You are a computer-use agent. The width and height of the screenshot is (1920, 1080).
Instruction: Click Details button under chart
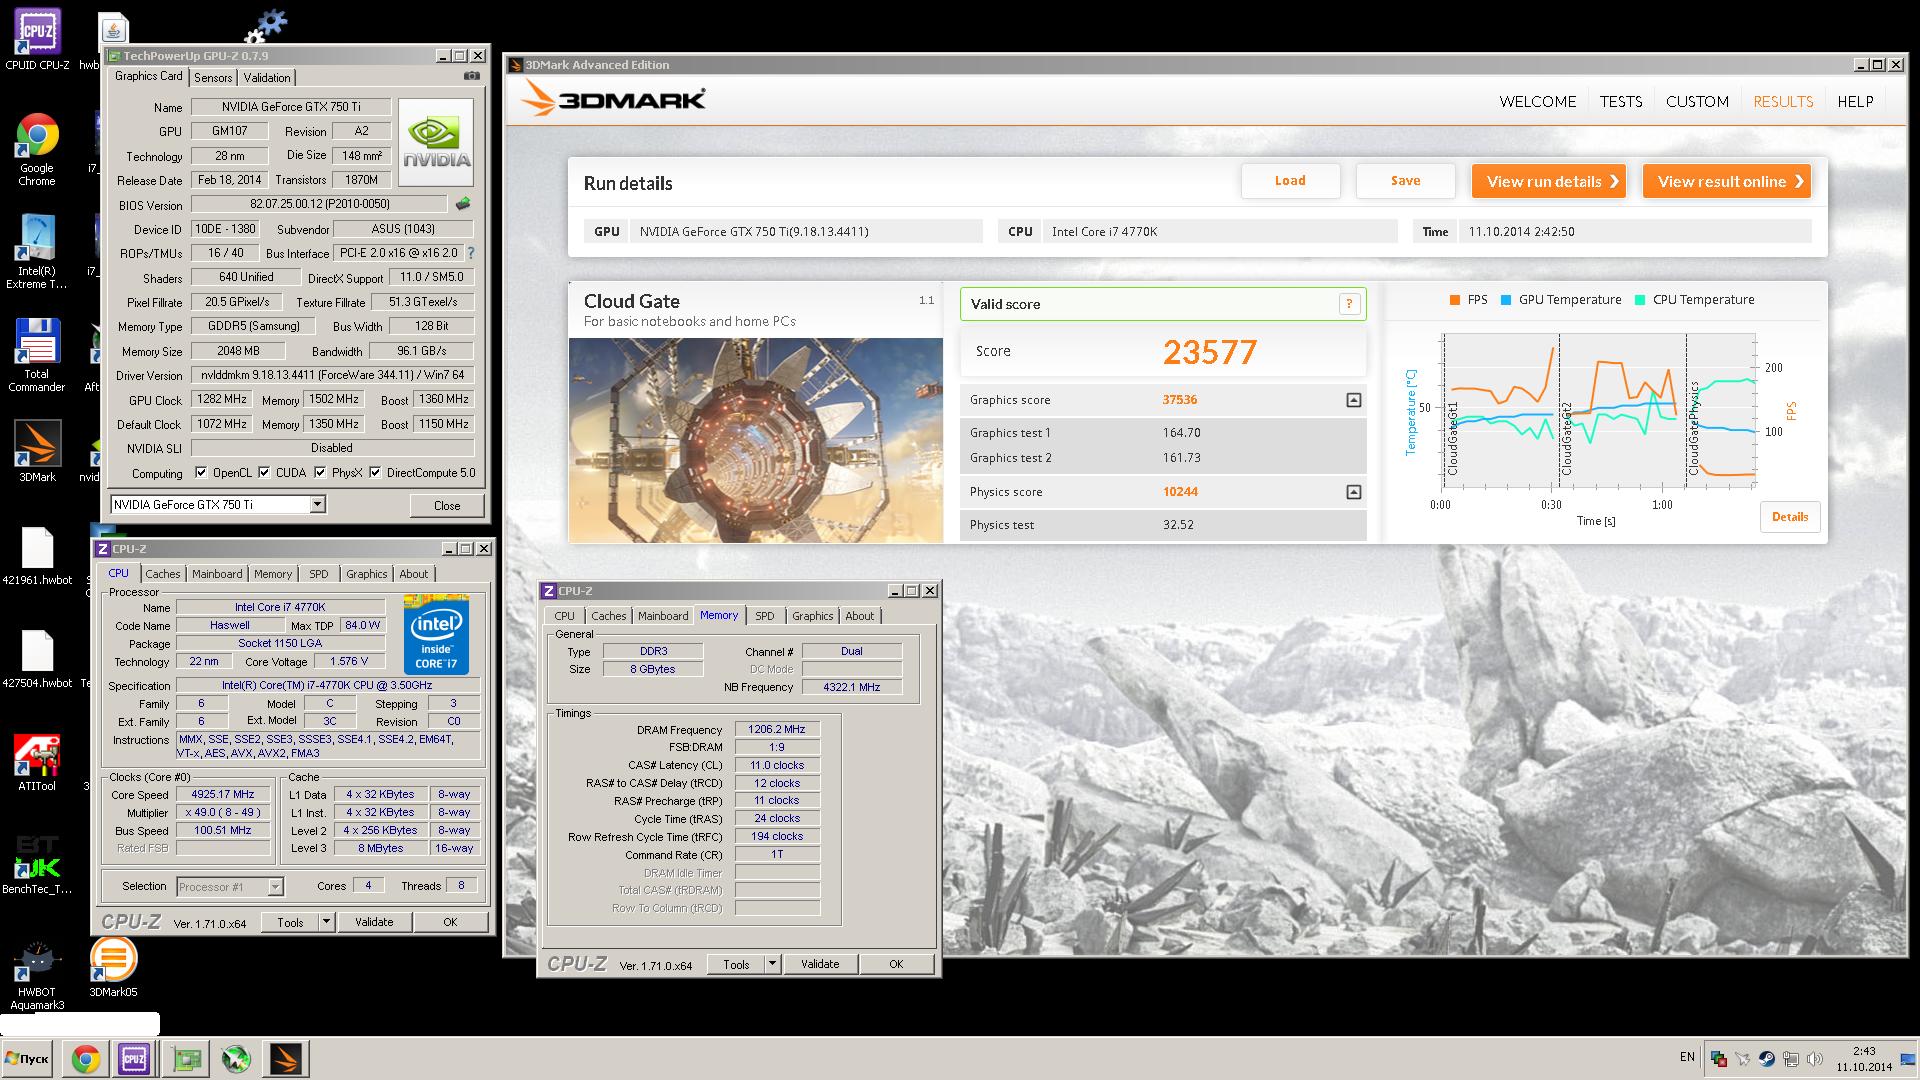1790,517
